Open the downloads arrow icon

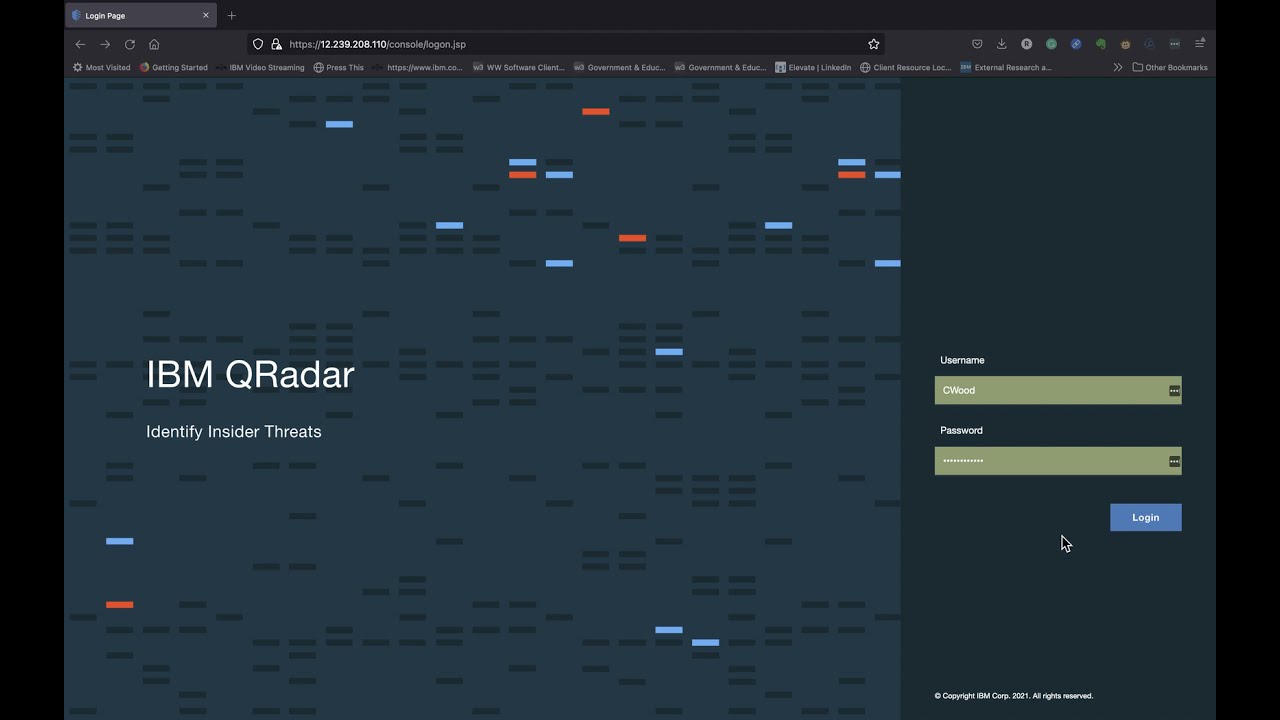1001,44
